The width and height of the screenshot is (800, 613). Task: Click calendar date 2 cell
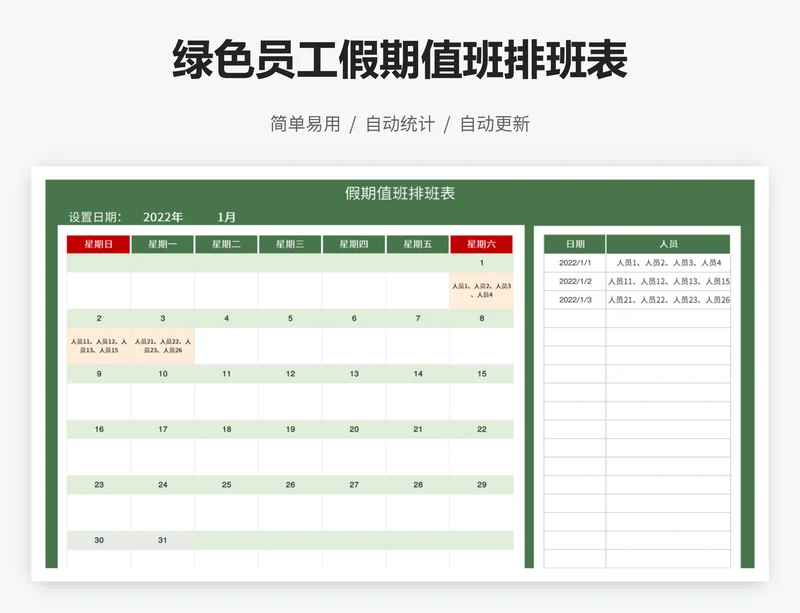(x=98, y=318)
